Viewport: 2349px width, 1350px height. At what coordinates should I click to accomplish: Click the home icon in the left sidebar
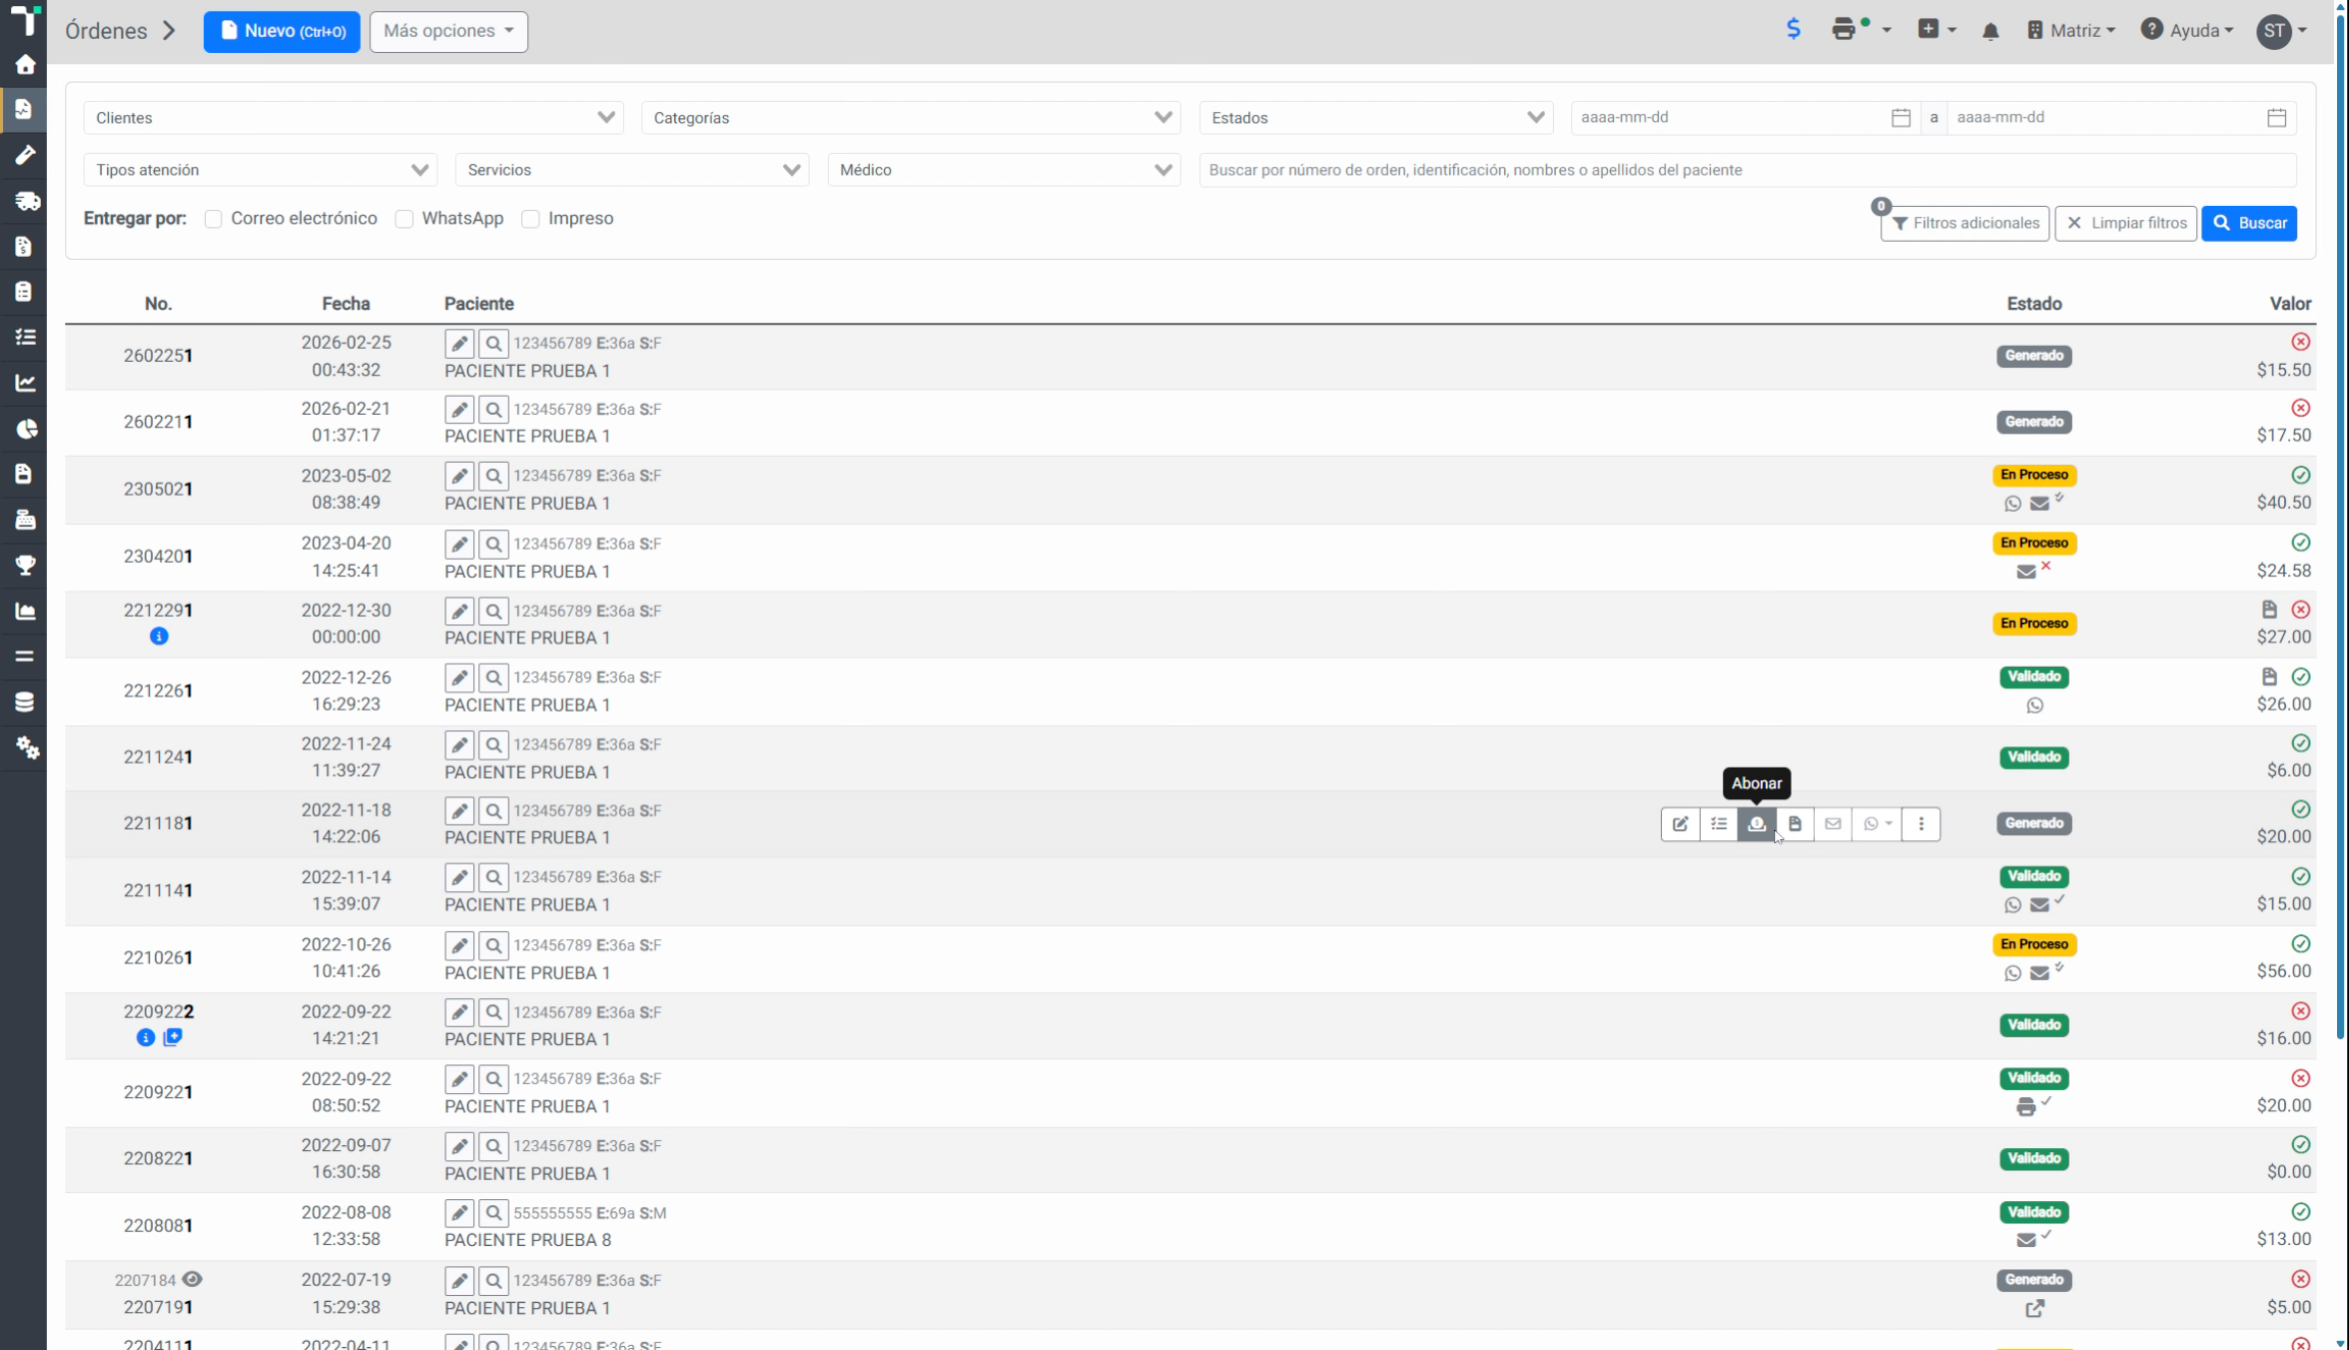coord(25,65)
